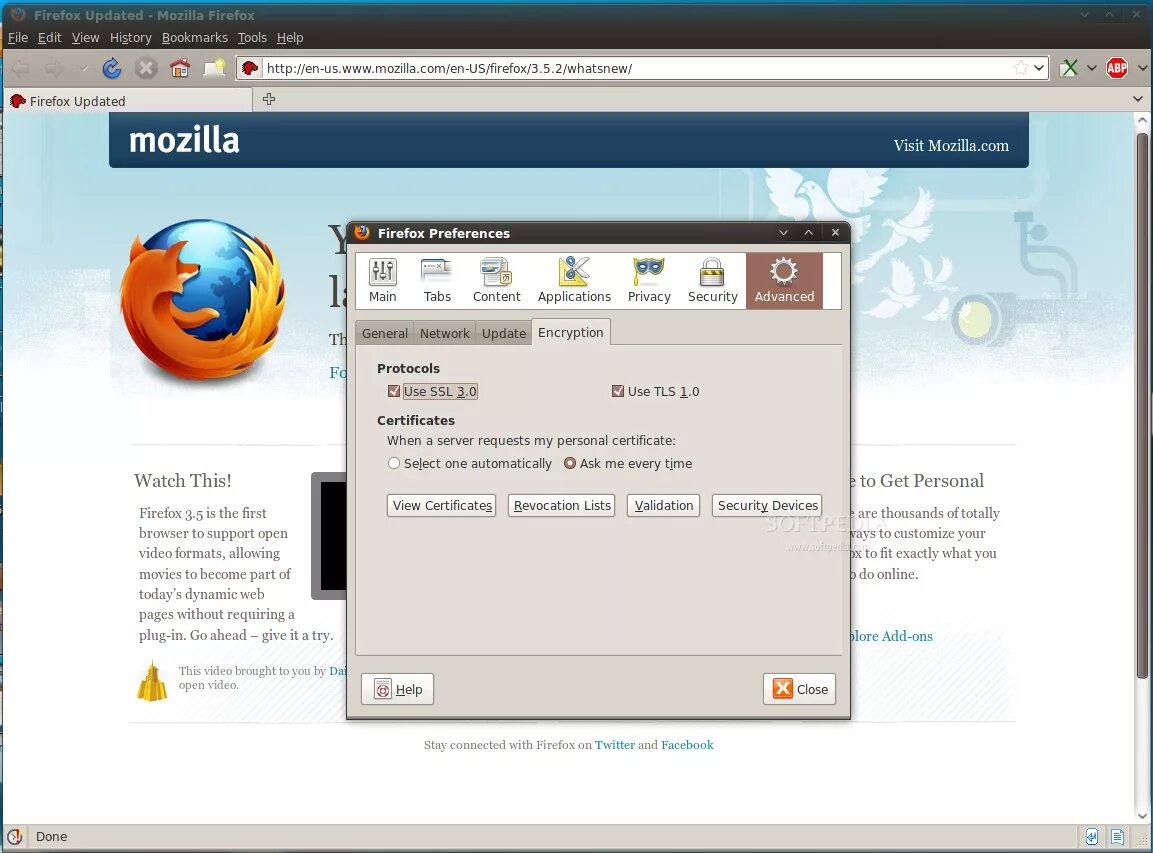Click the View Certificates button
The height and width of the screenshot is (853, 1153).
(442, 505)
